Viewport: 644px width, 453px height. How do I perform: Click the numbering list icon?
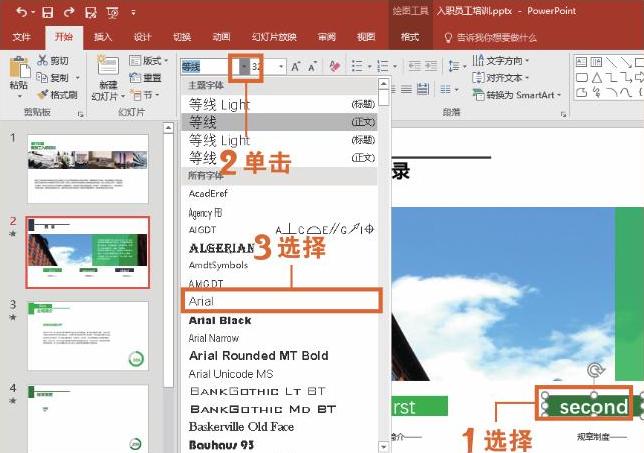point(383,66)
